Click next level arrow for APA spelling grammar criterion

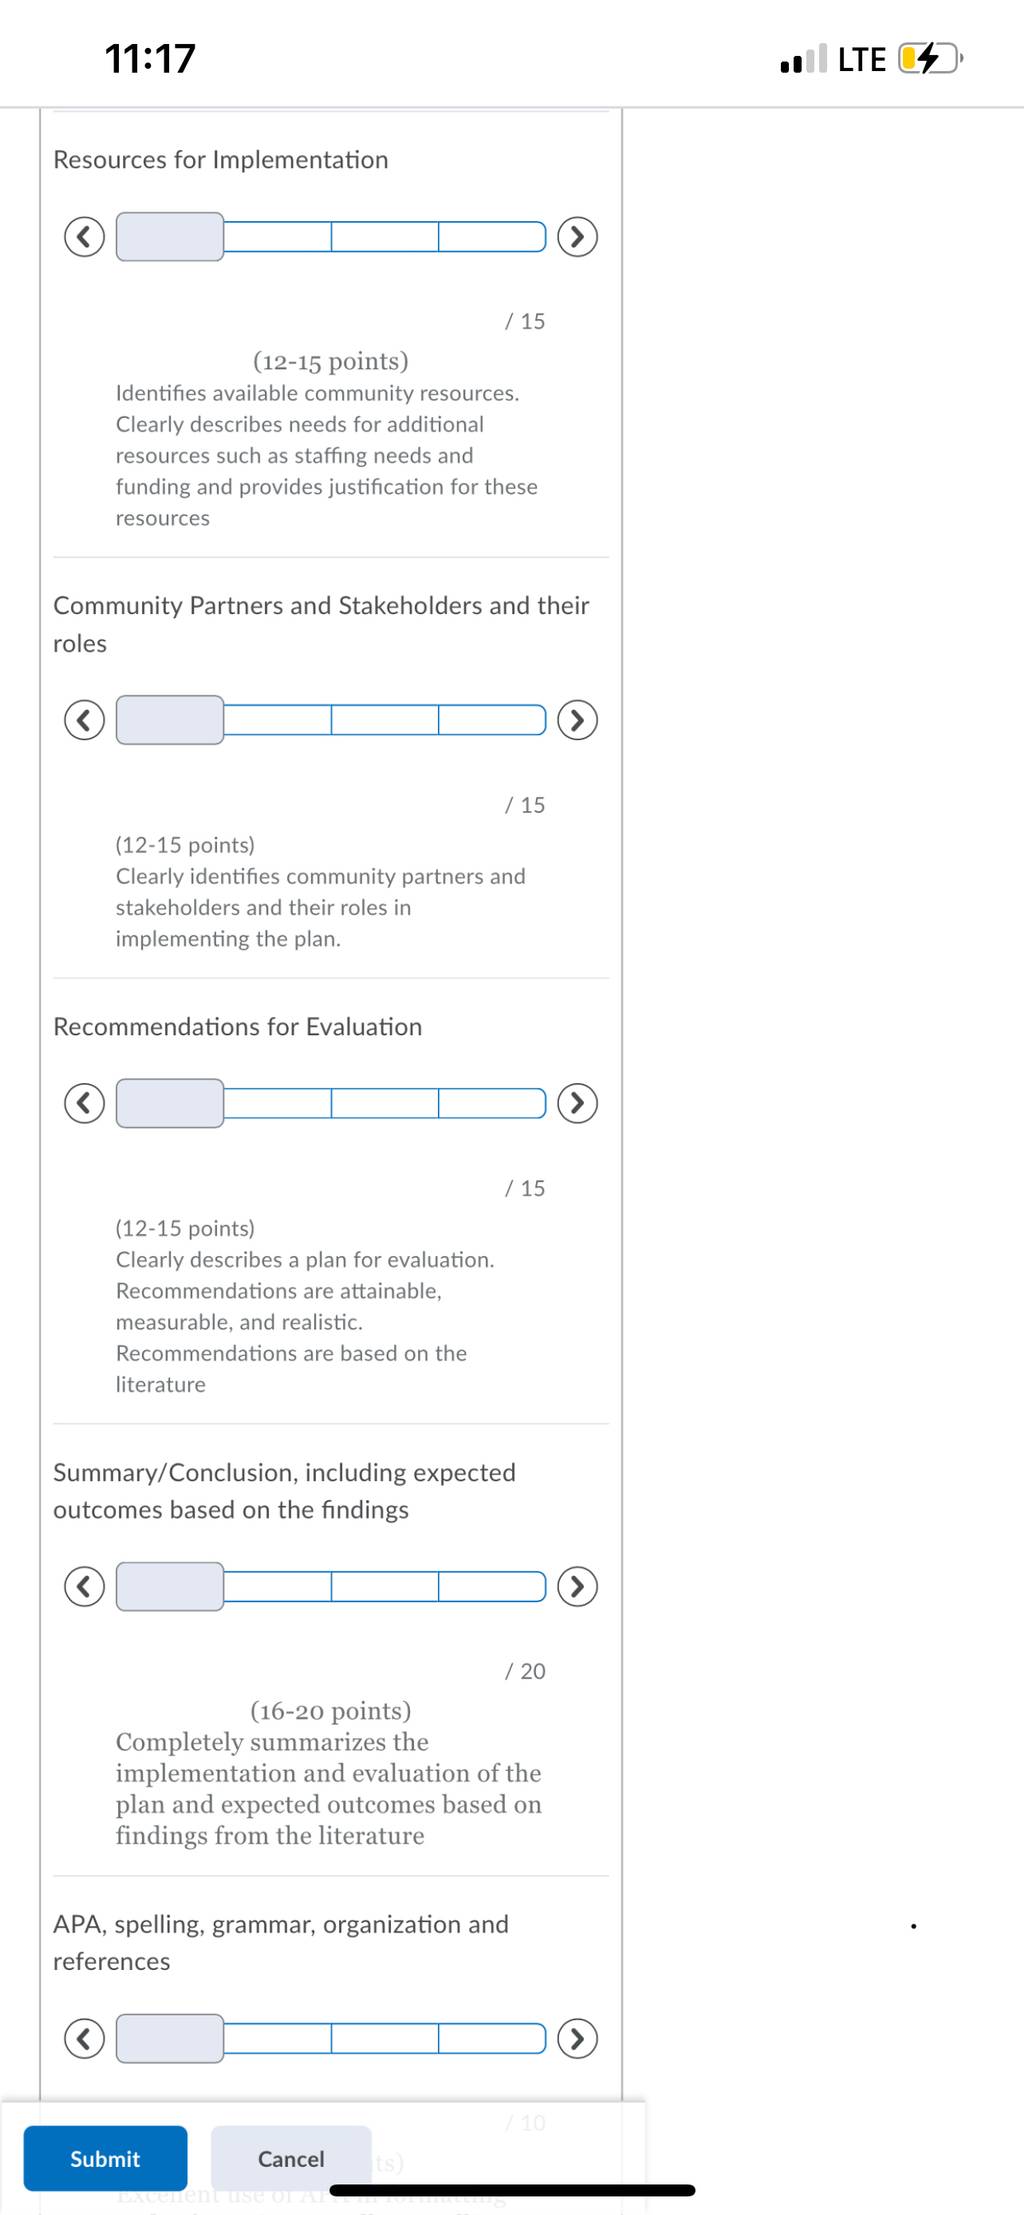(577, 2038)
